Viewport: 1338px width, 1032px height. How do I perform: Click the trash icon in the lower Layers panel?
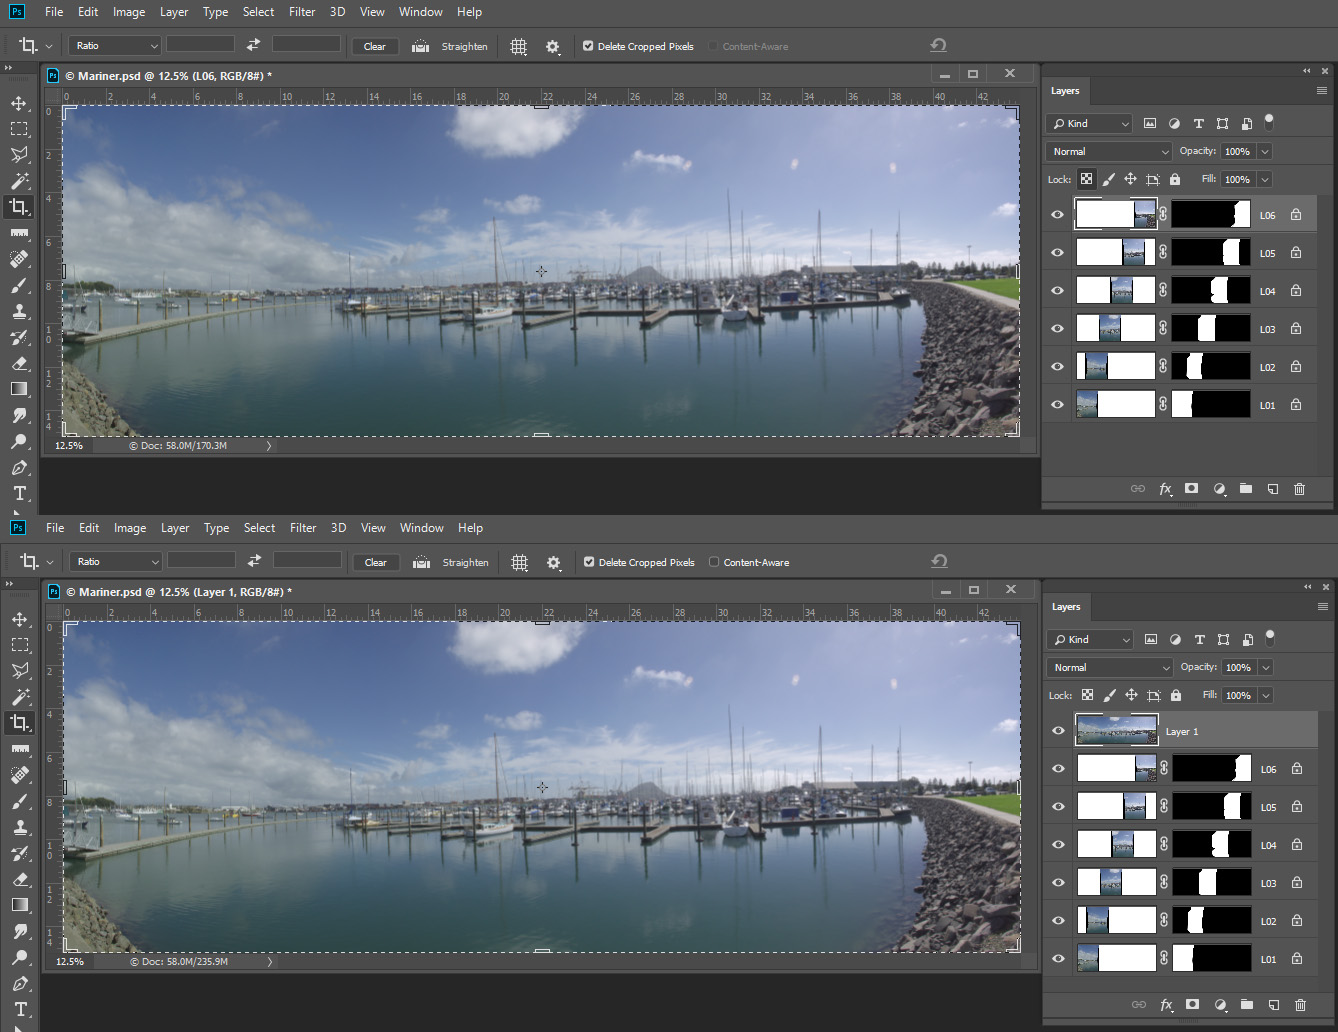(1300, 1004)
